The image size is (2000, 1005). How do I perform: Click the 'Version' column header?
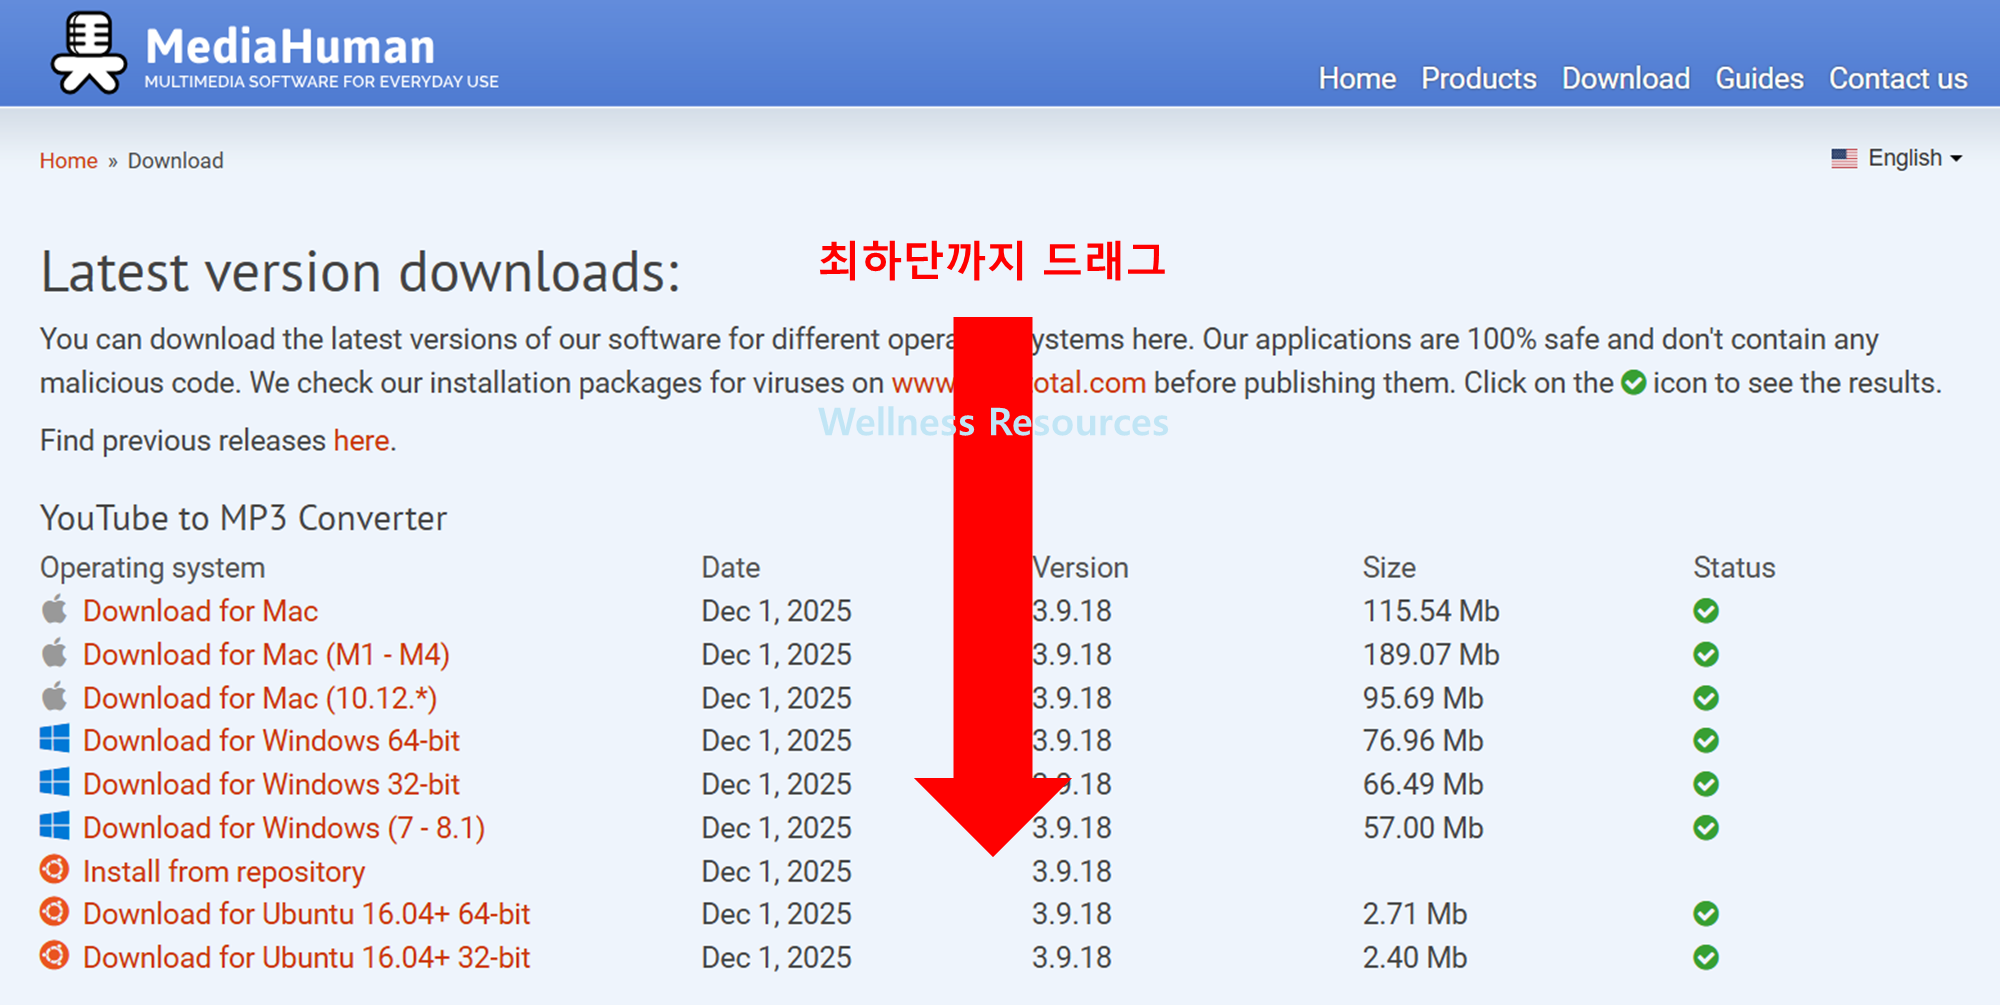[x=1080, y=568]
